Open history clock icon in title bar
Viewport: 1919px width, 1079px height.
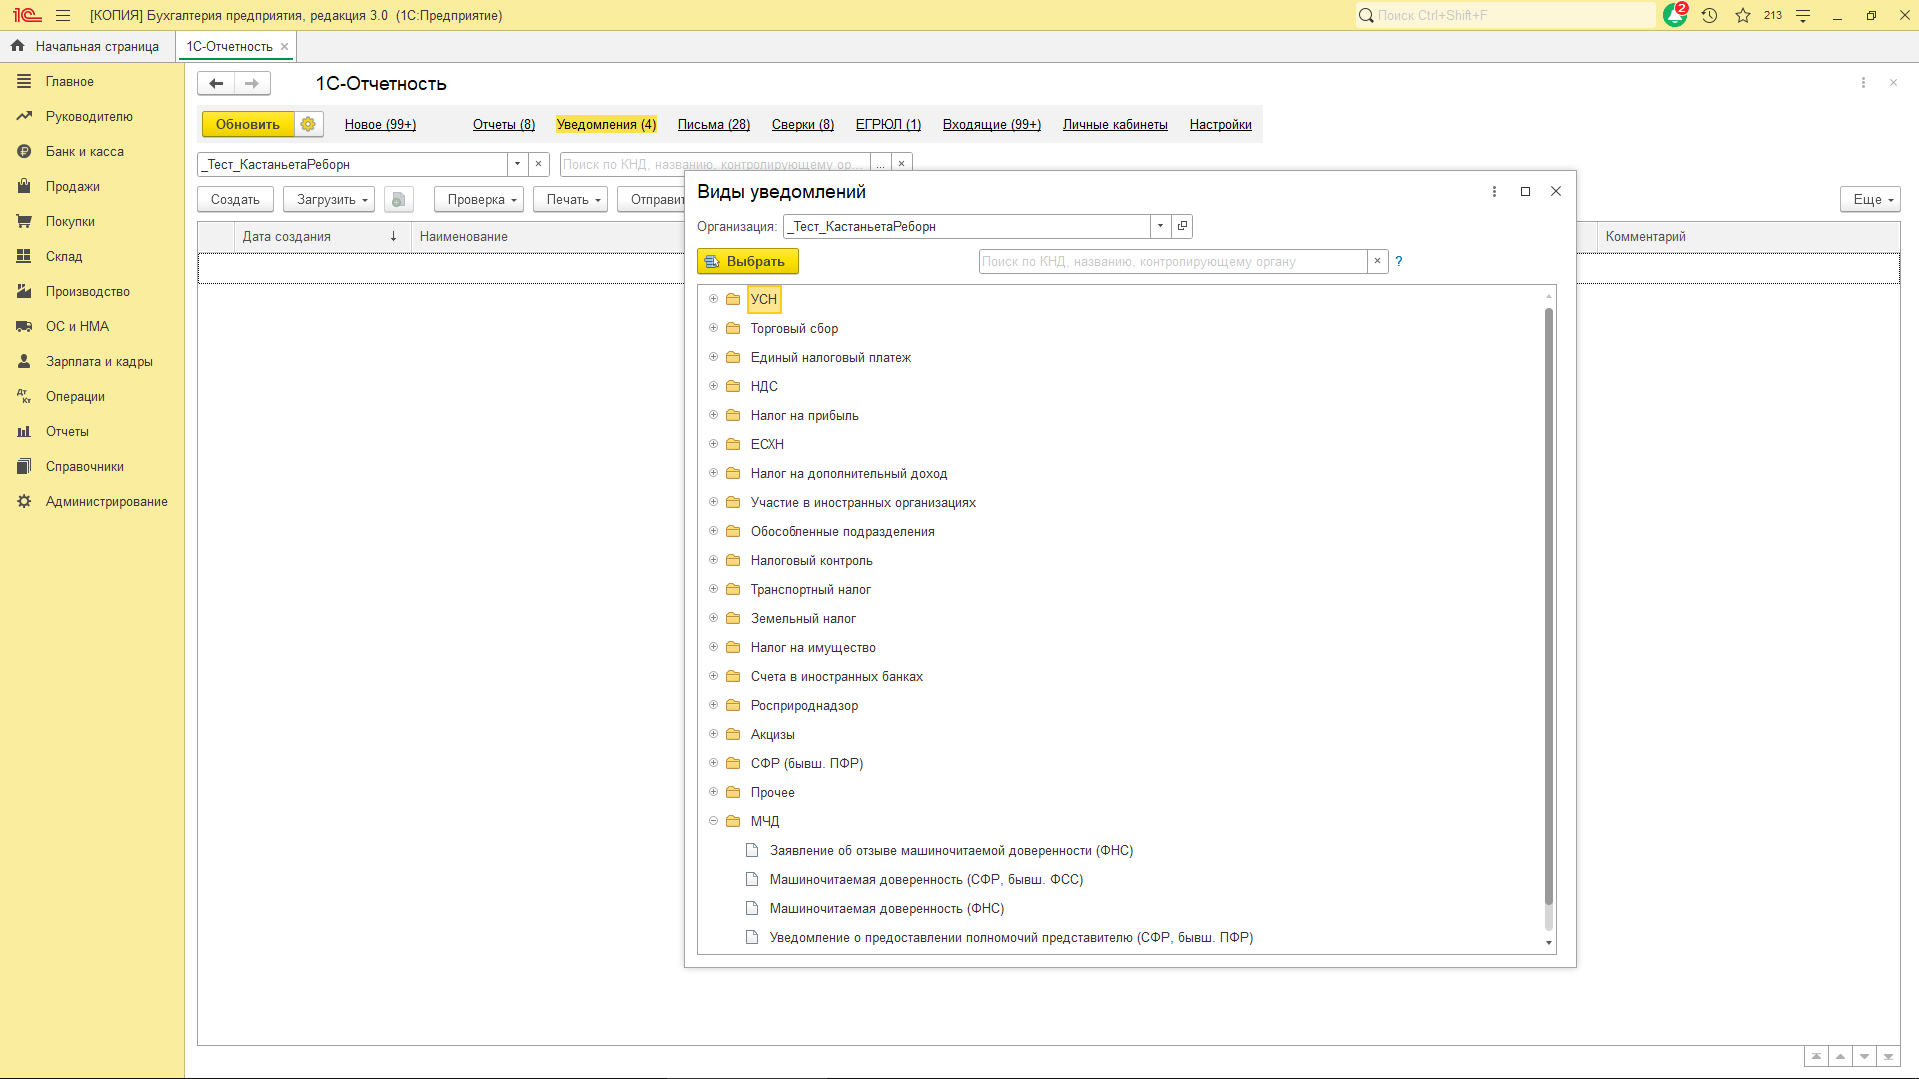[x=1709, y=15]
